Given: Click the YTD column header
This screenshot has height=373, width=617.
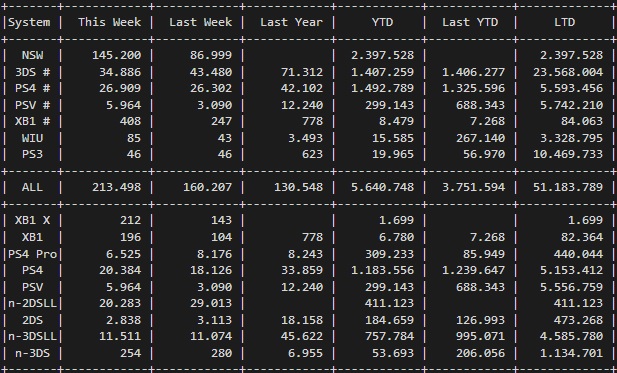Looking at the screenshot, I should pyautogui.click(x=382, y=22).
